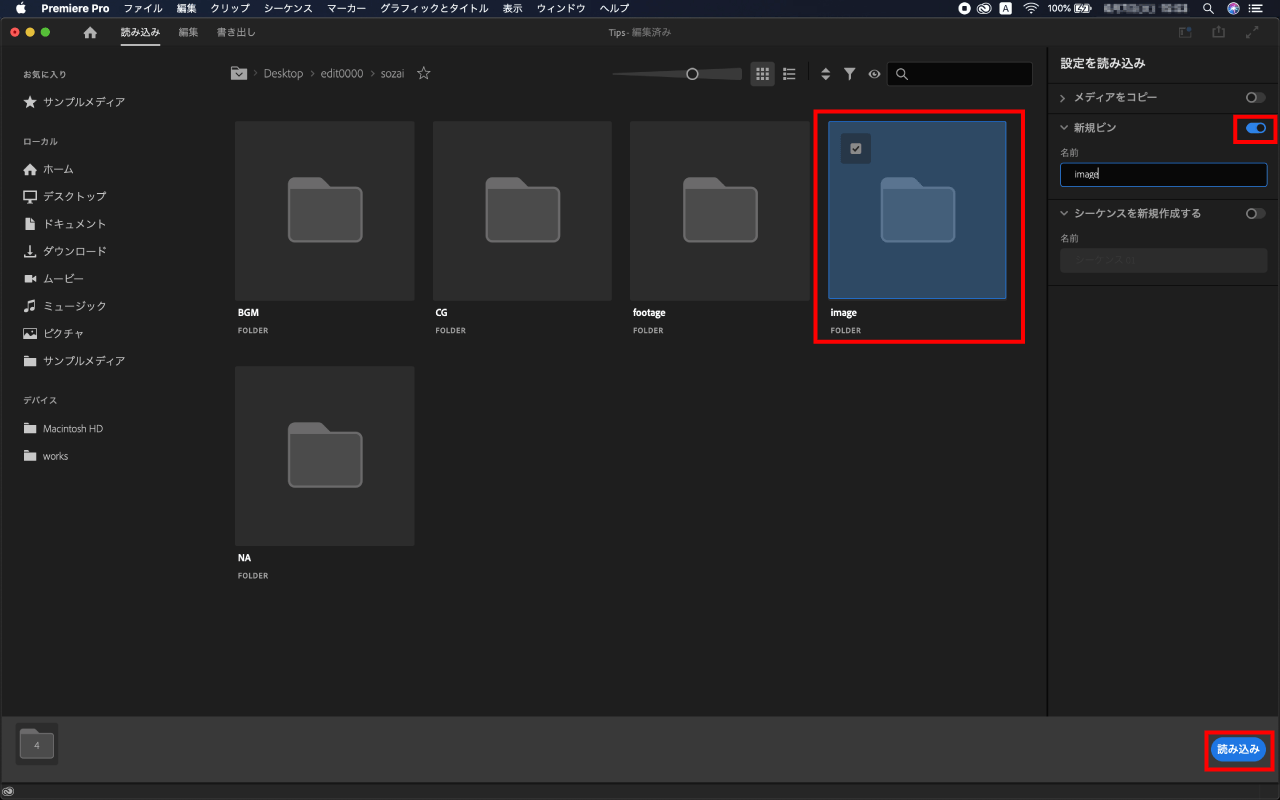Click sozai in the breadcrumb path
This screenshot has width=1280, height=800.
(x=392, y=74)
